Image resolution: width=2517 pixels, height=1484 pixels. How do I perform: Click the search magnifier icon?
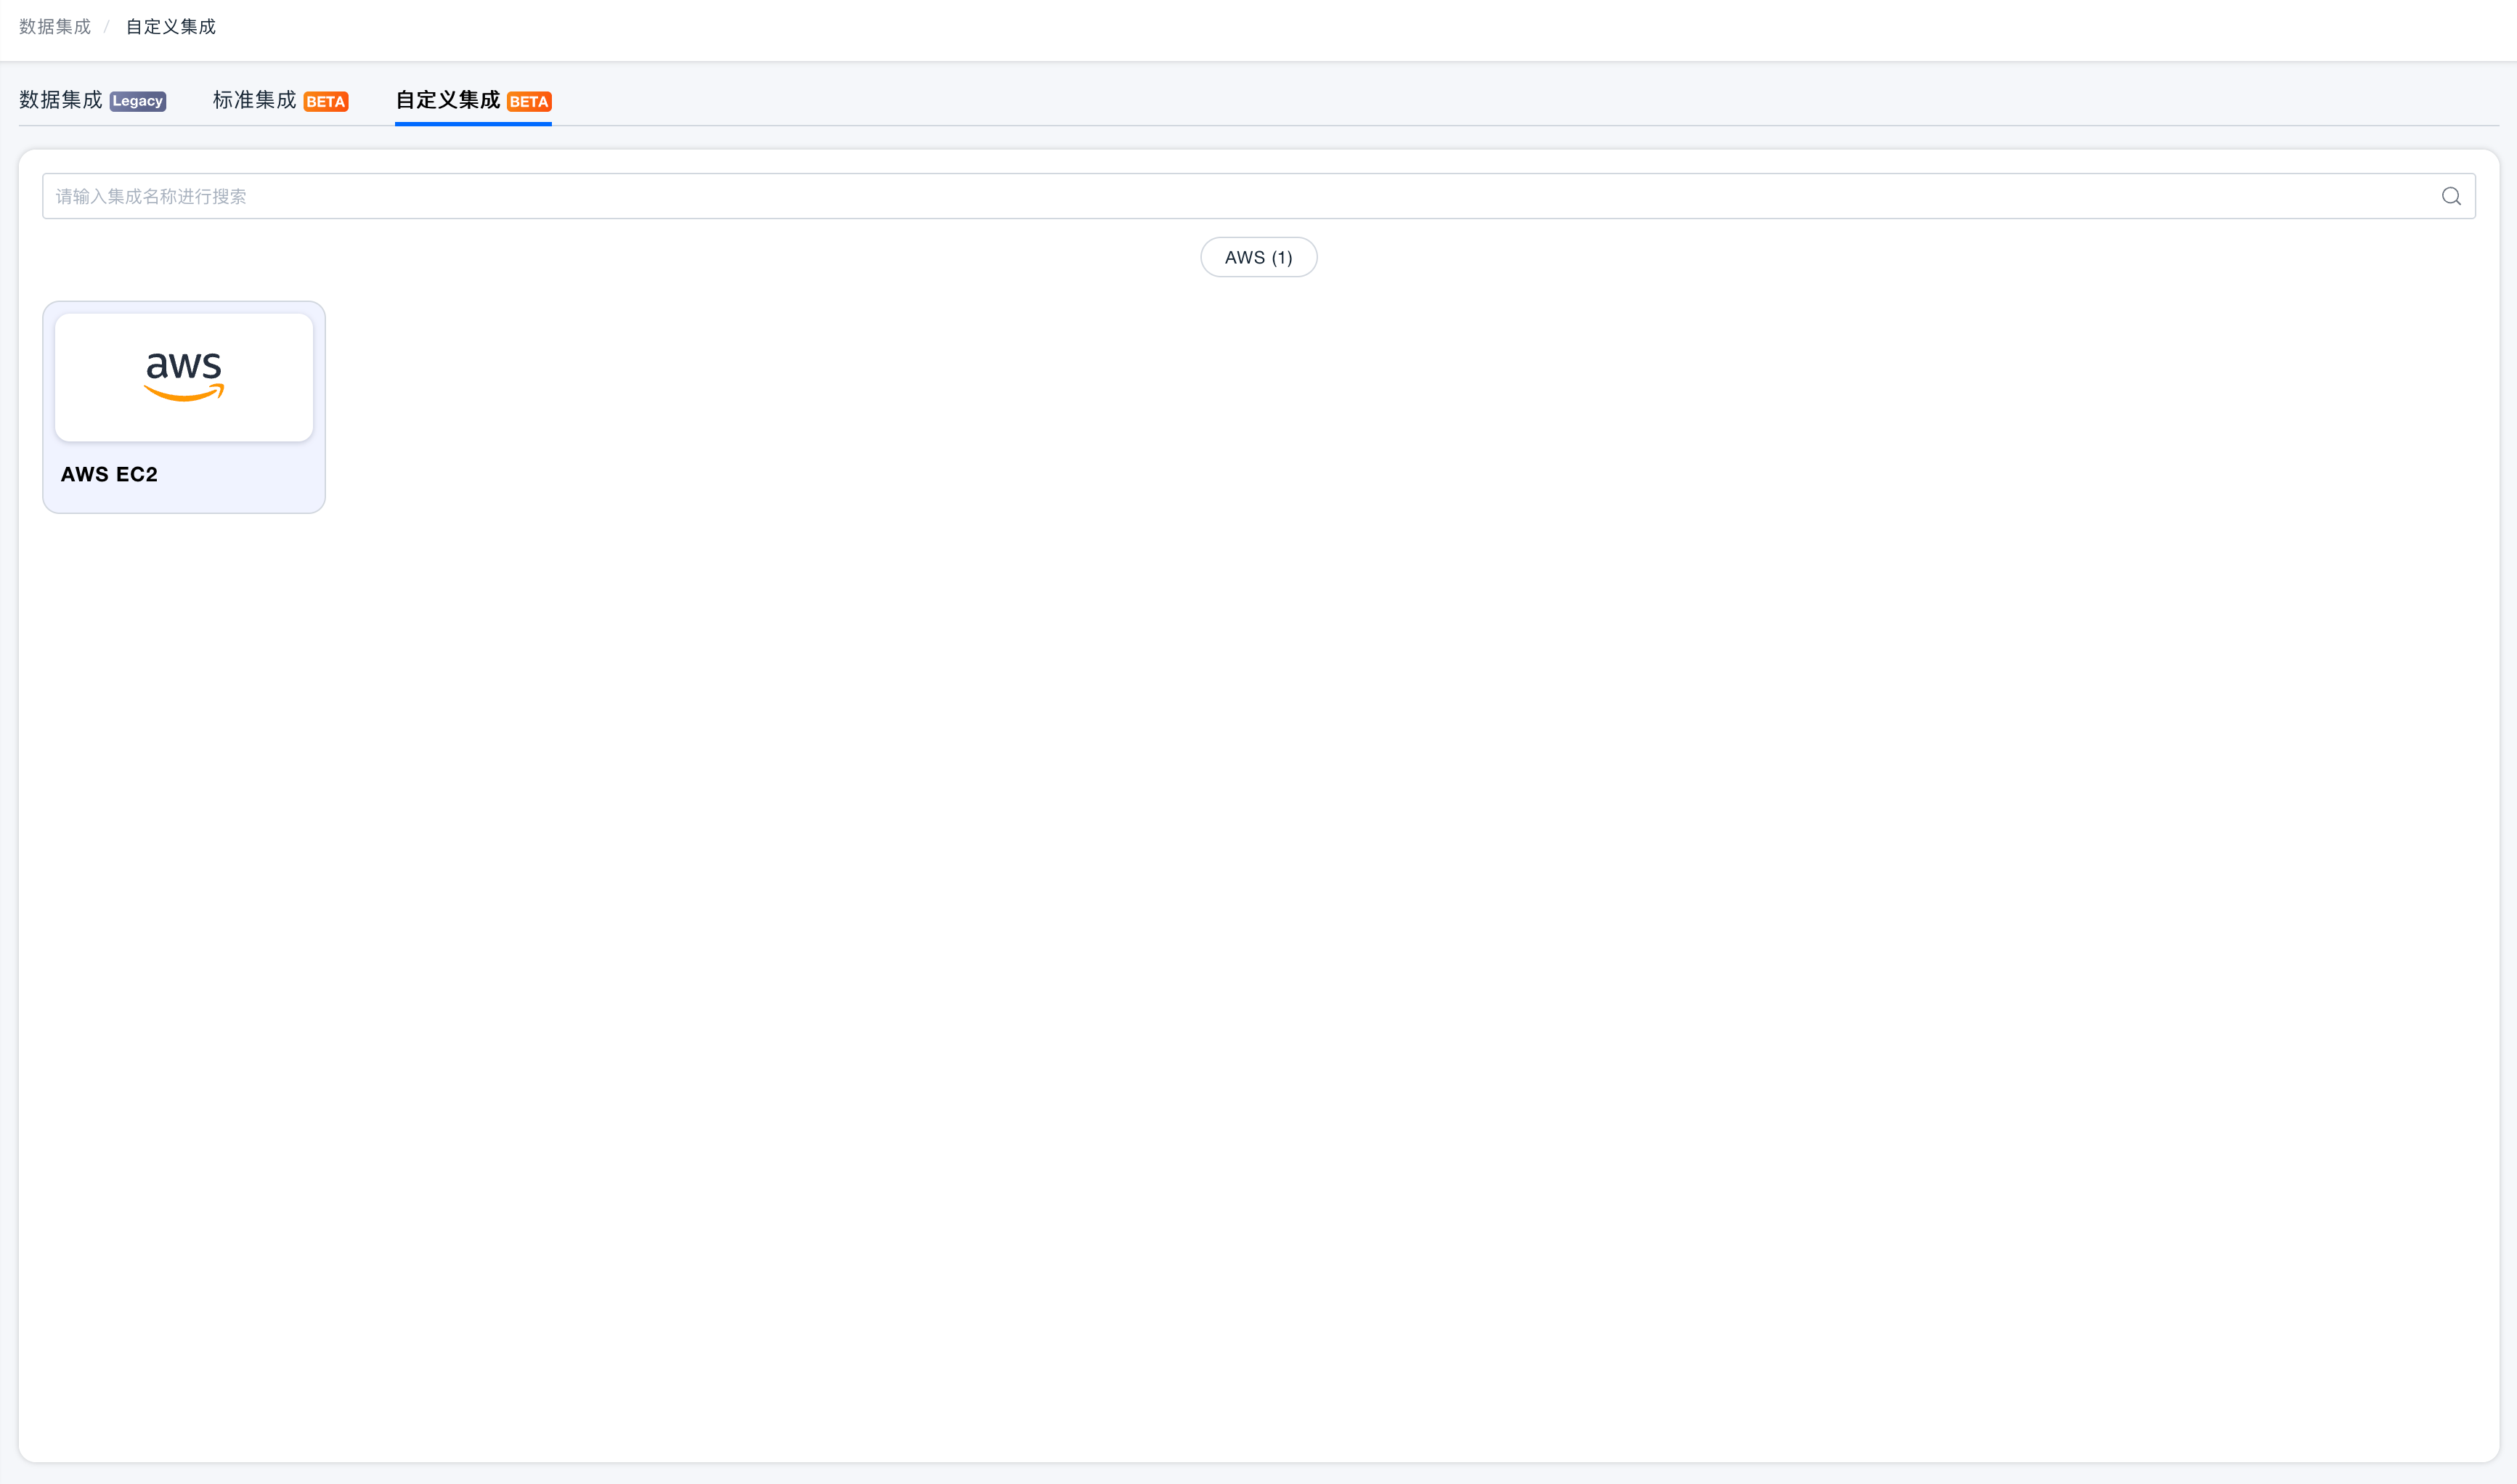coord(2450,196)
